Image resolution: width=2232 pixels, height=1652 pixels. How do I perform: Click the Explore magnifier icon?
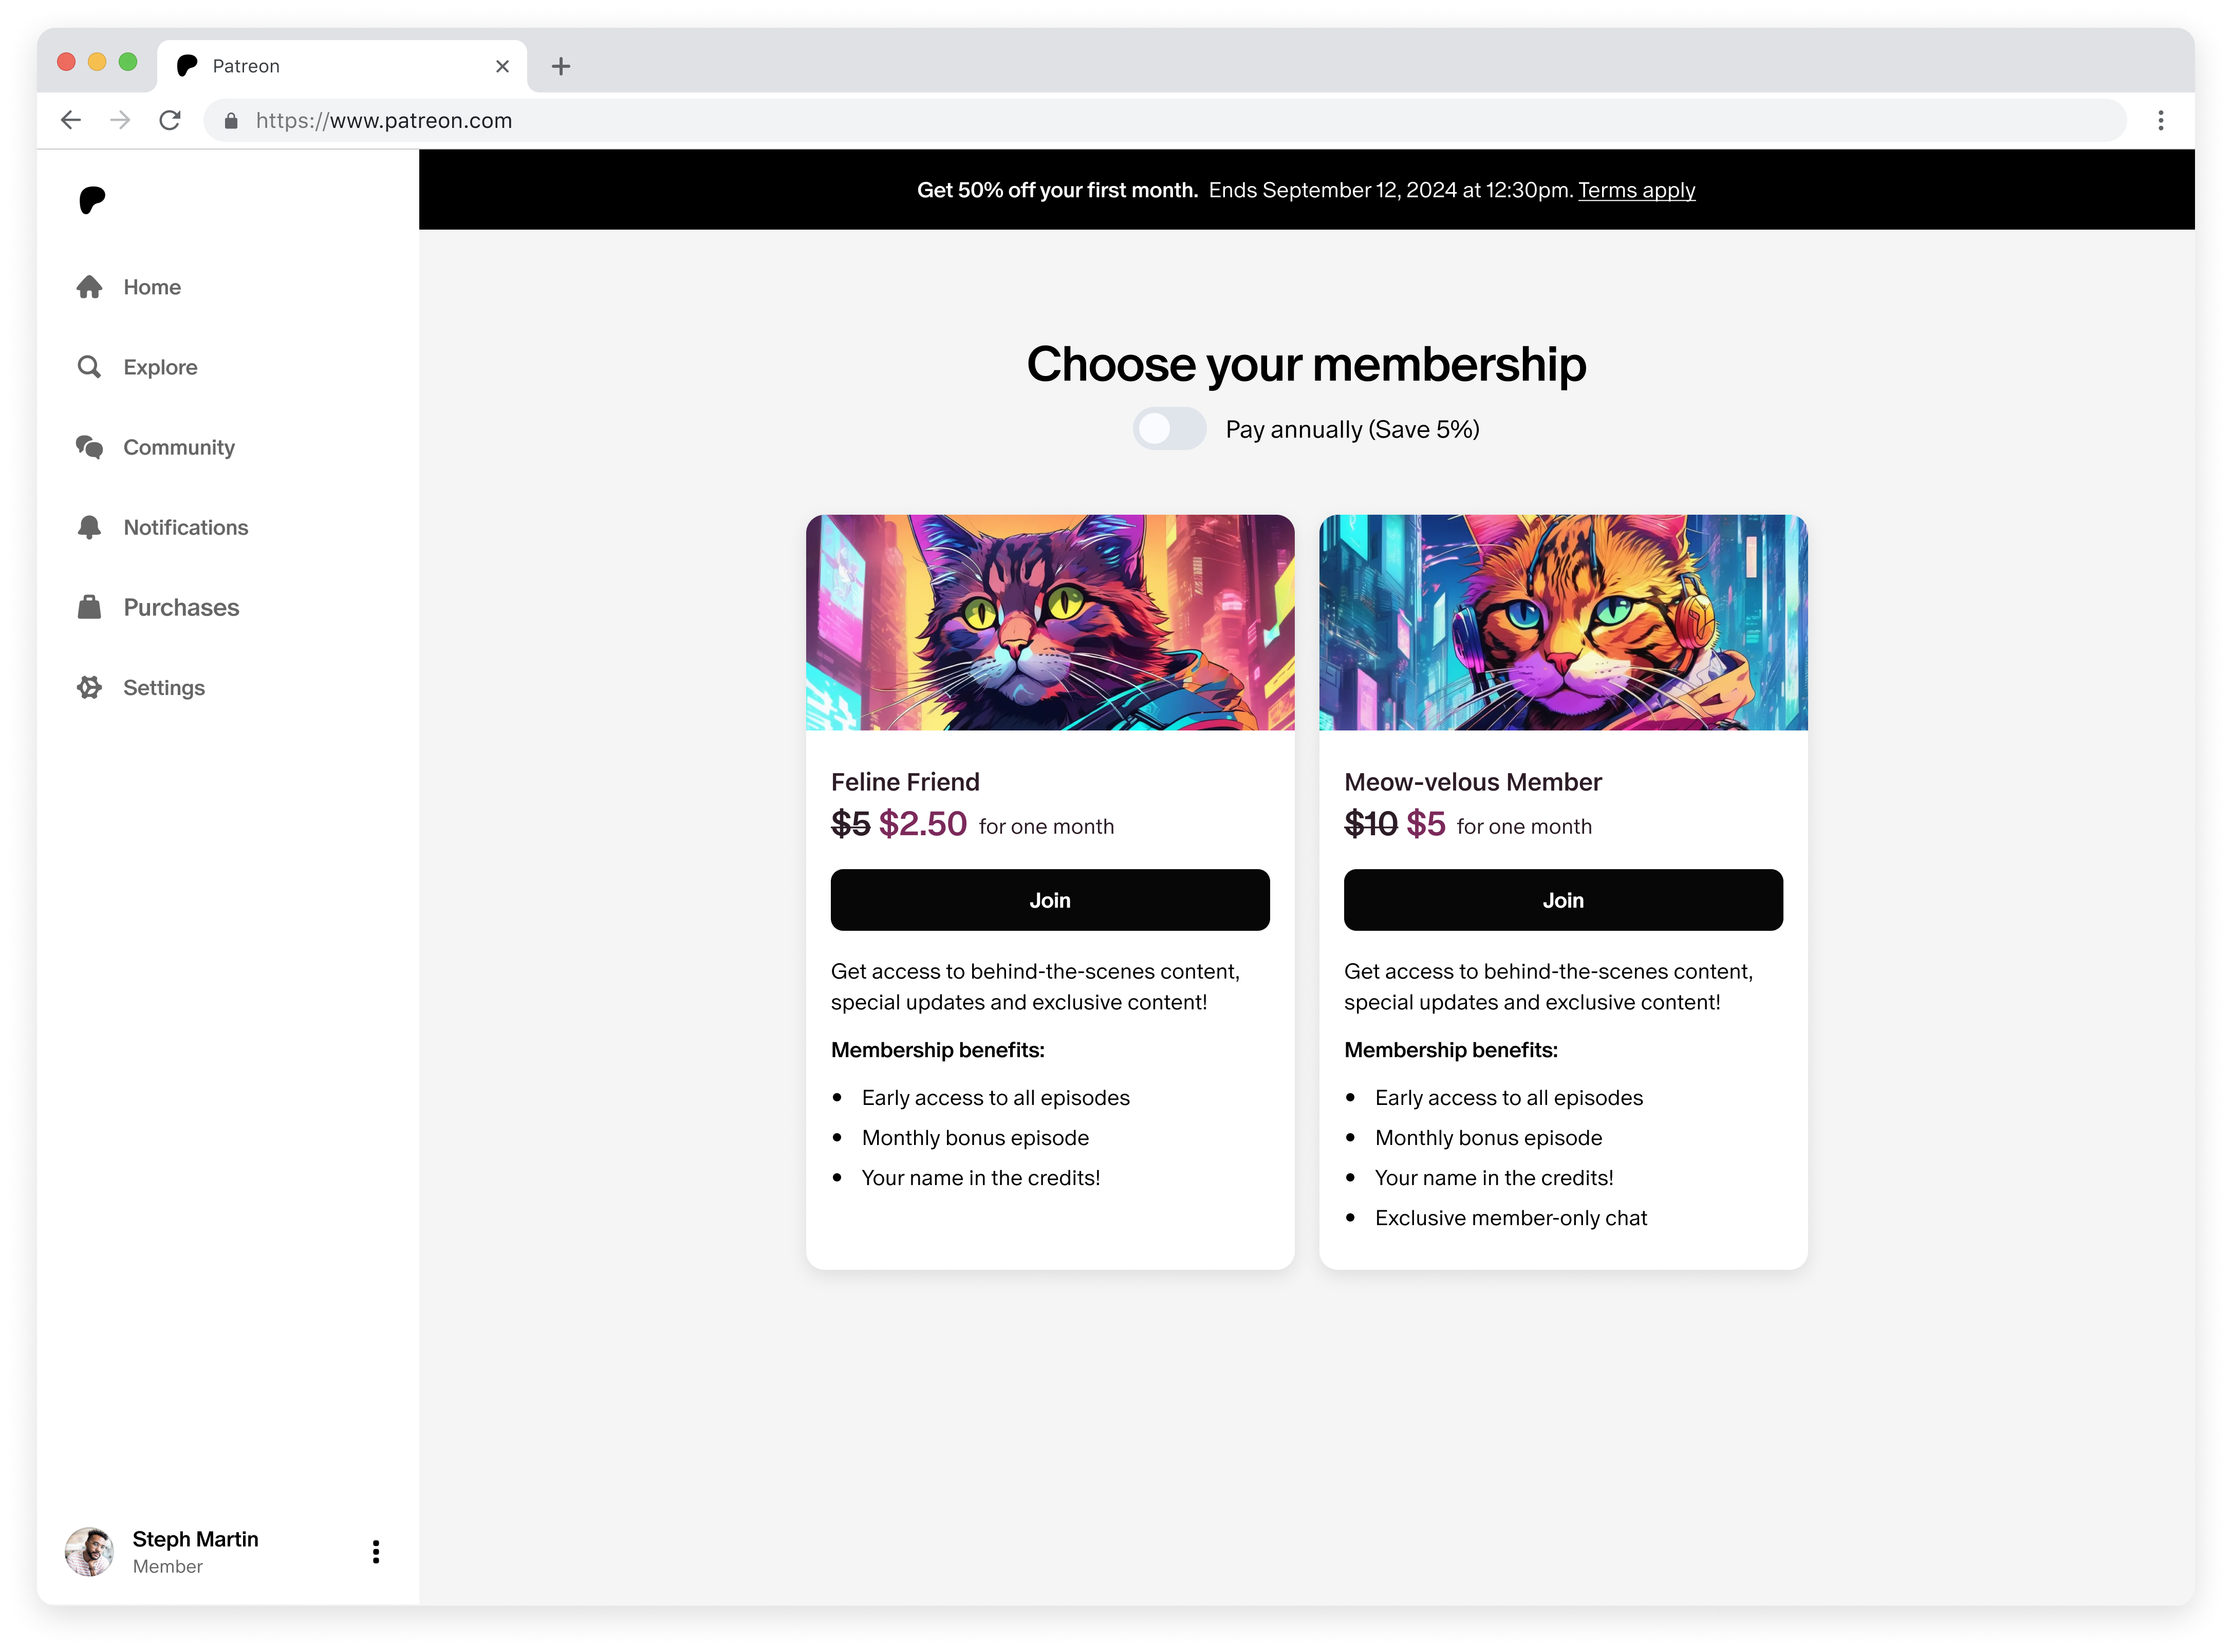(x=90, y=367)
